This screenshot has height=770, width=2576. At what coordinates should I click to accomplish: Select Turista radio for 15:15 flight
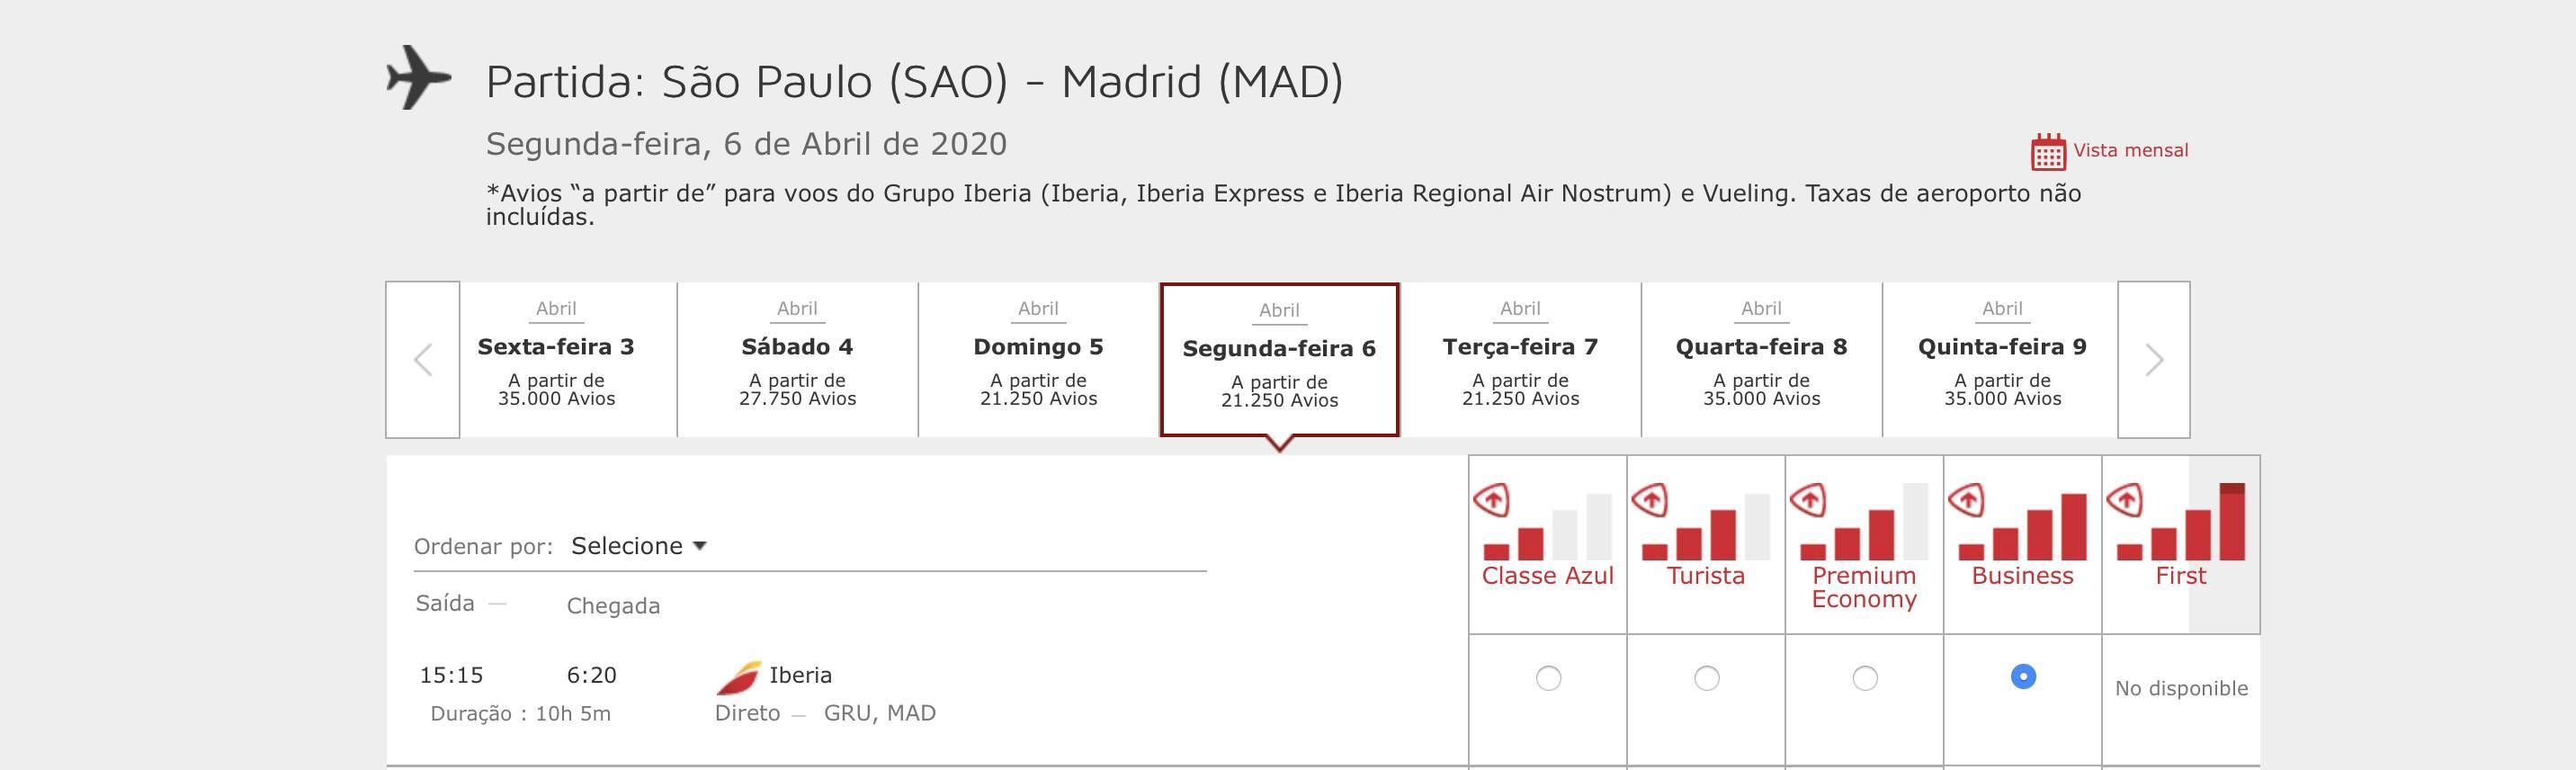point(1707,678)
